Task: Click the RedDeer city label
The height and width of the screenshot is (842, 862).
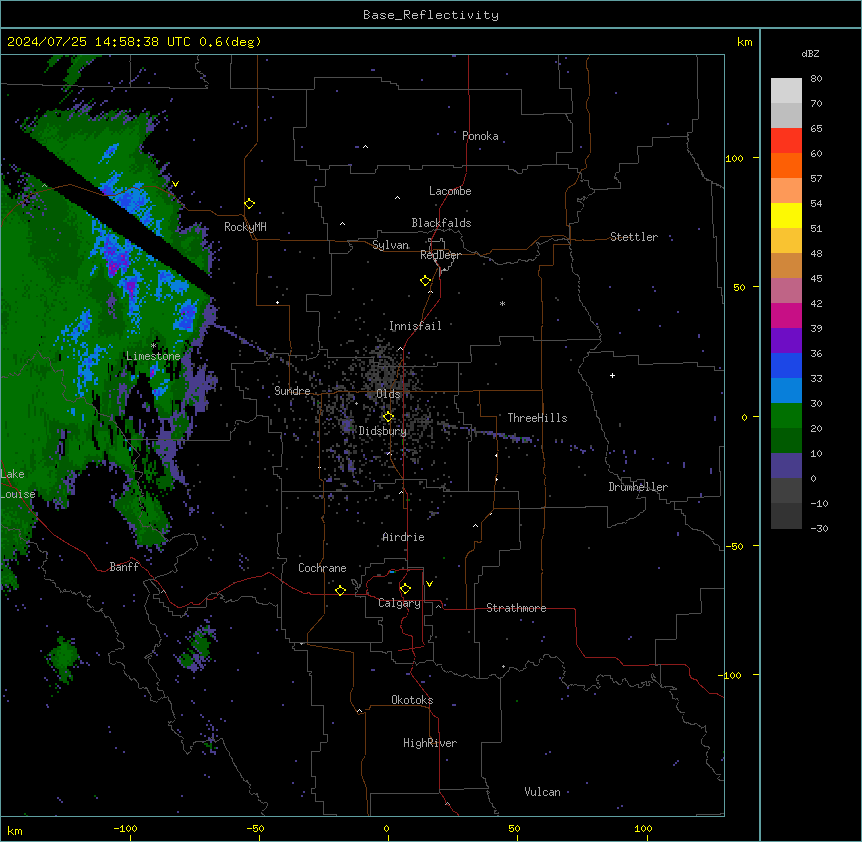Action: tap(440, 255)
